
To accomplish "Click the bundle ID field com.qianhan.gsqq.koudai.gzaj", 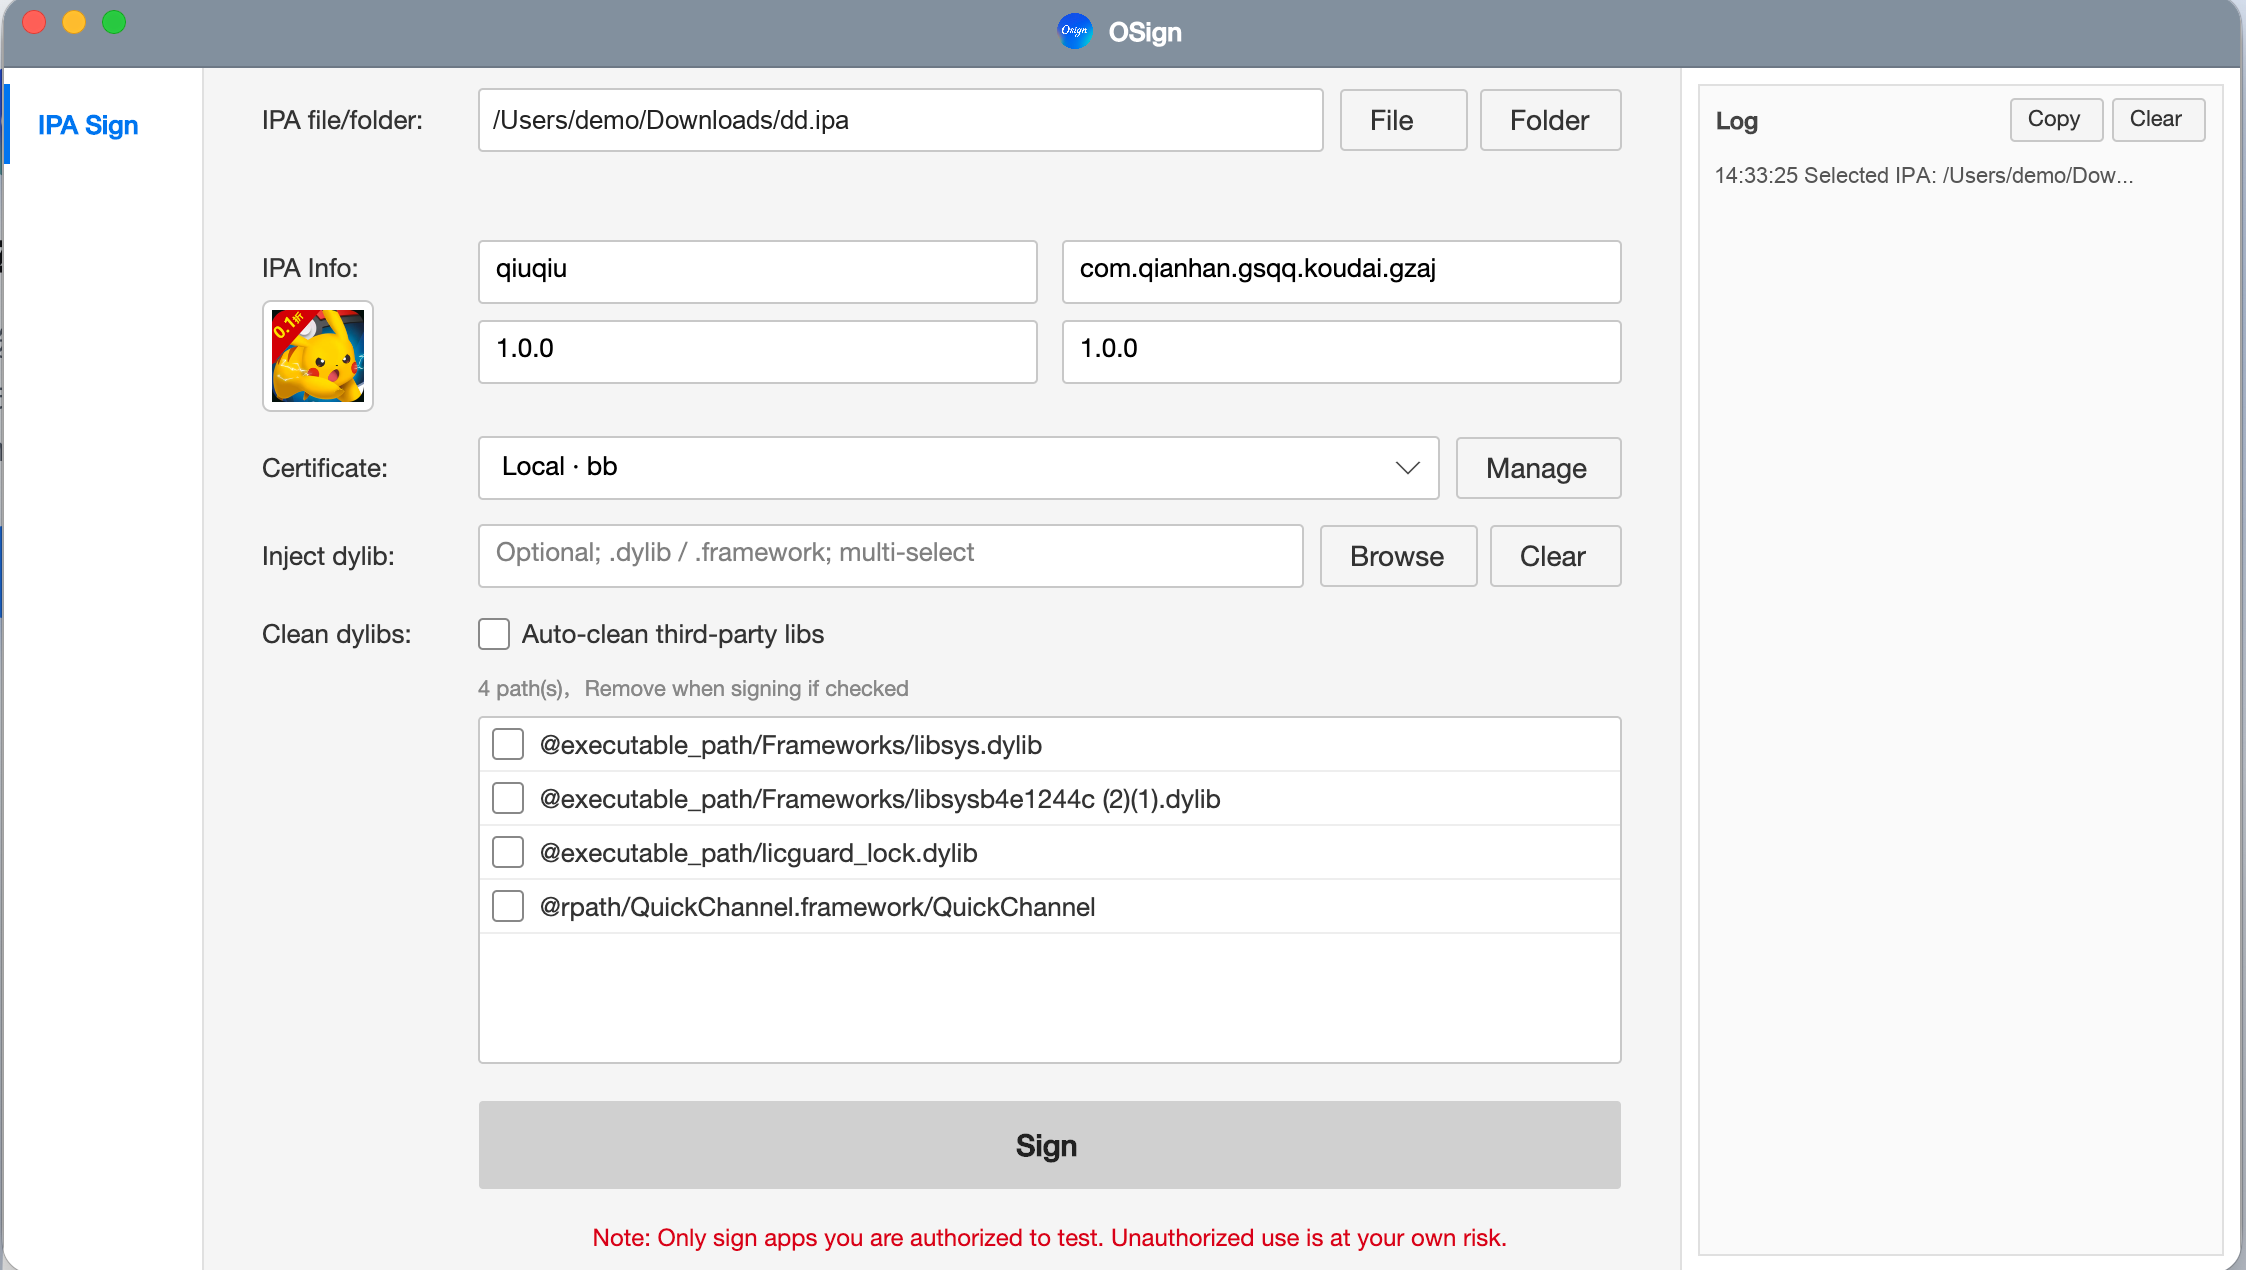I will pyautogui.click(x=1341, y=271).
